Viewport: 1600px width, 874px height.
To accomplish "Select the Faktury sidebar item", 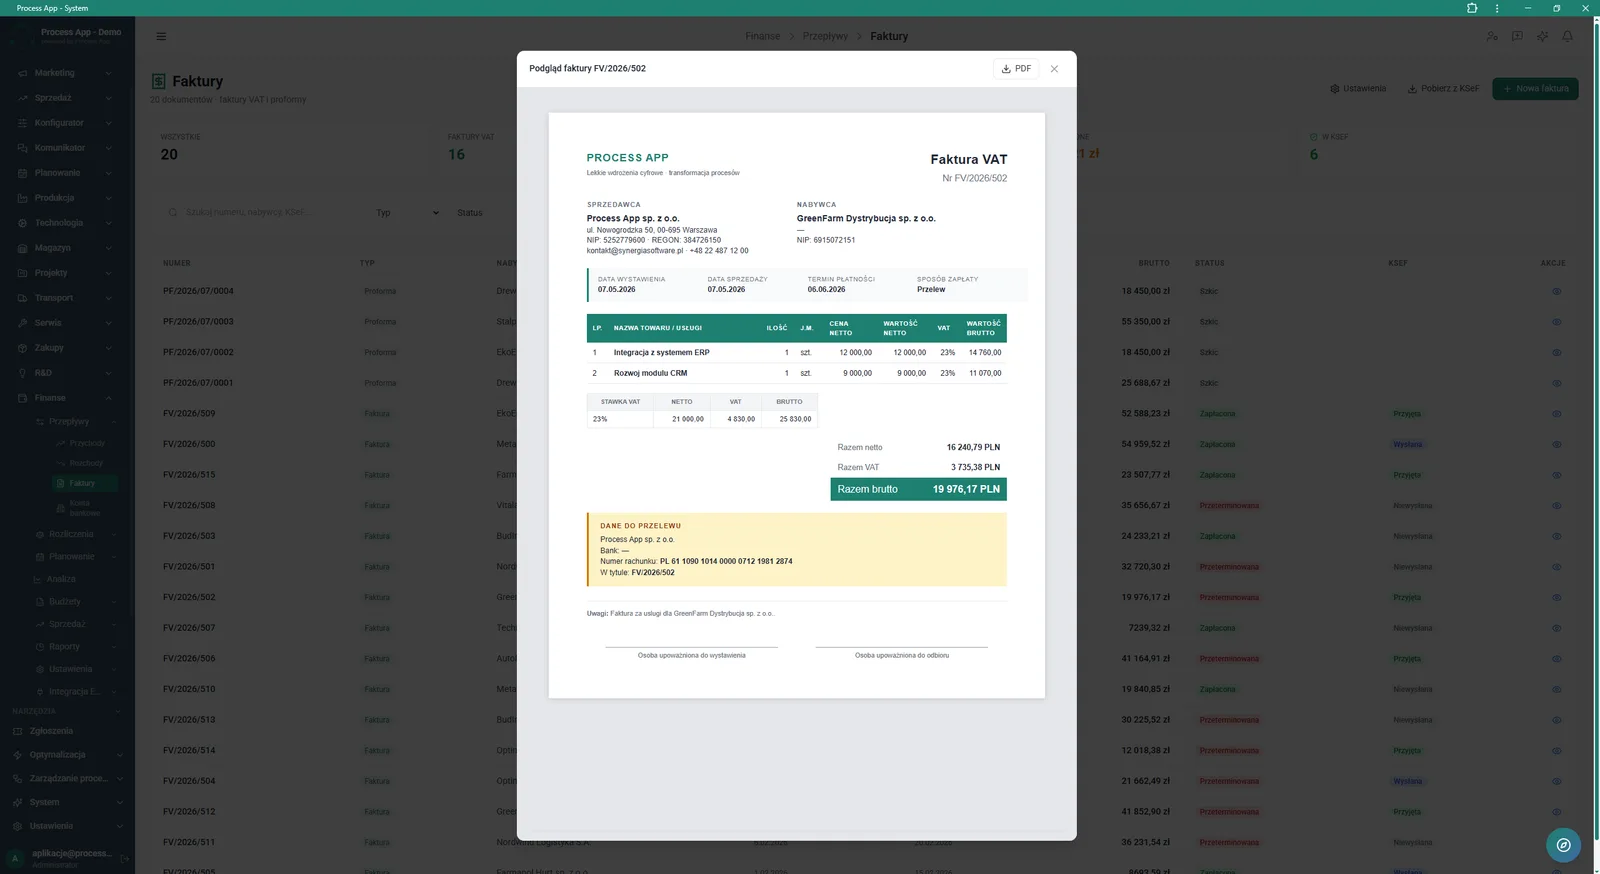I will coord(85,483).
